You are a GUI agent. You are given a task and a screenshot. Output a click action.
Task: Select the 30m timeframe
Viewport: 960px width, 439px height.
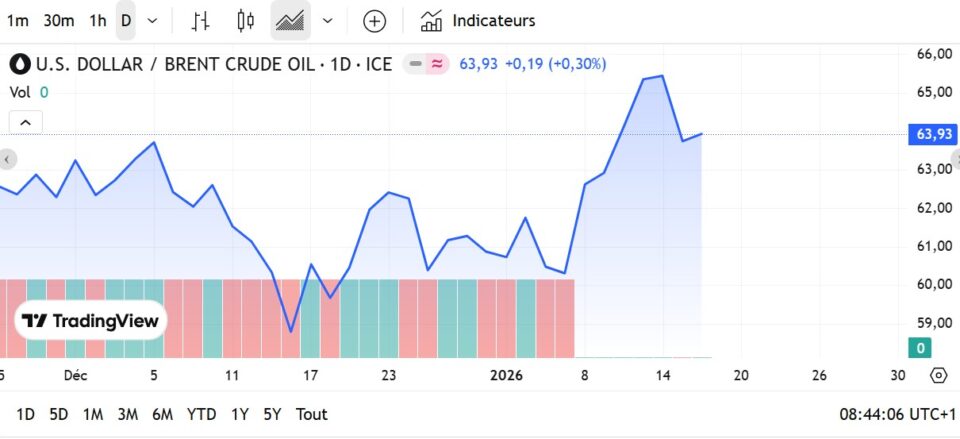coord(59,20)
